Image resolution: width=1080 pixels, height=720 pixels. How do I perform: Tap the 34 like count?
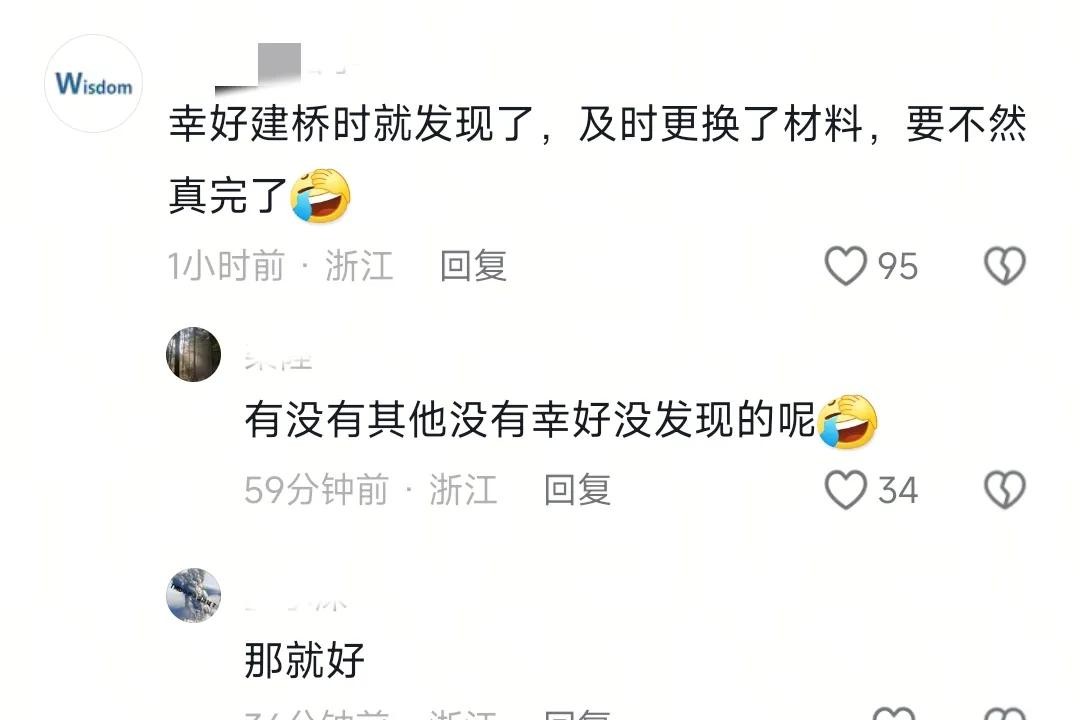897,490
